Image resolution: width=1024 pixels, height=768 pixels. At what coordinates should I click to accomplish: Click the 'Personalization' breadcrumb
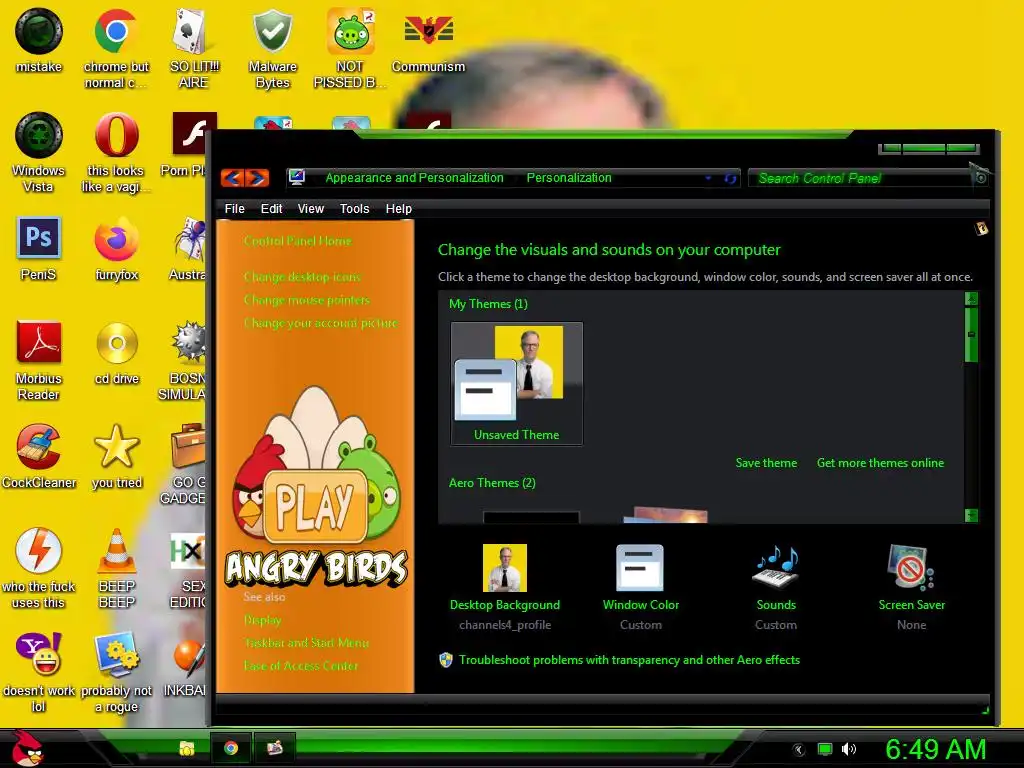(569, 178)
